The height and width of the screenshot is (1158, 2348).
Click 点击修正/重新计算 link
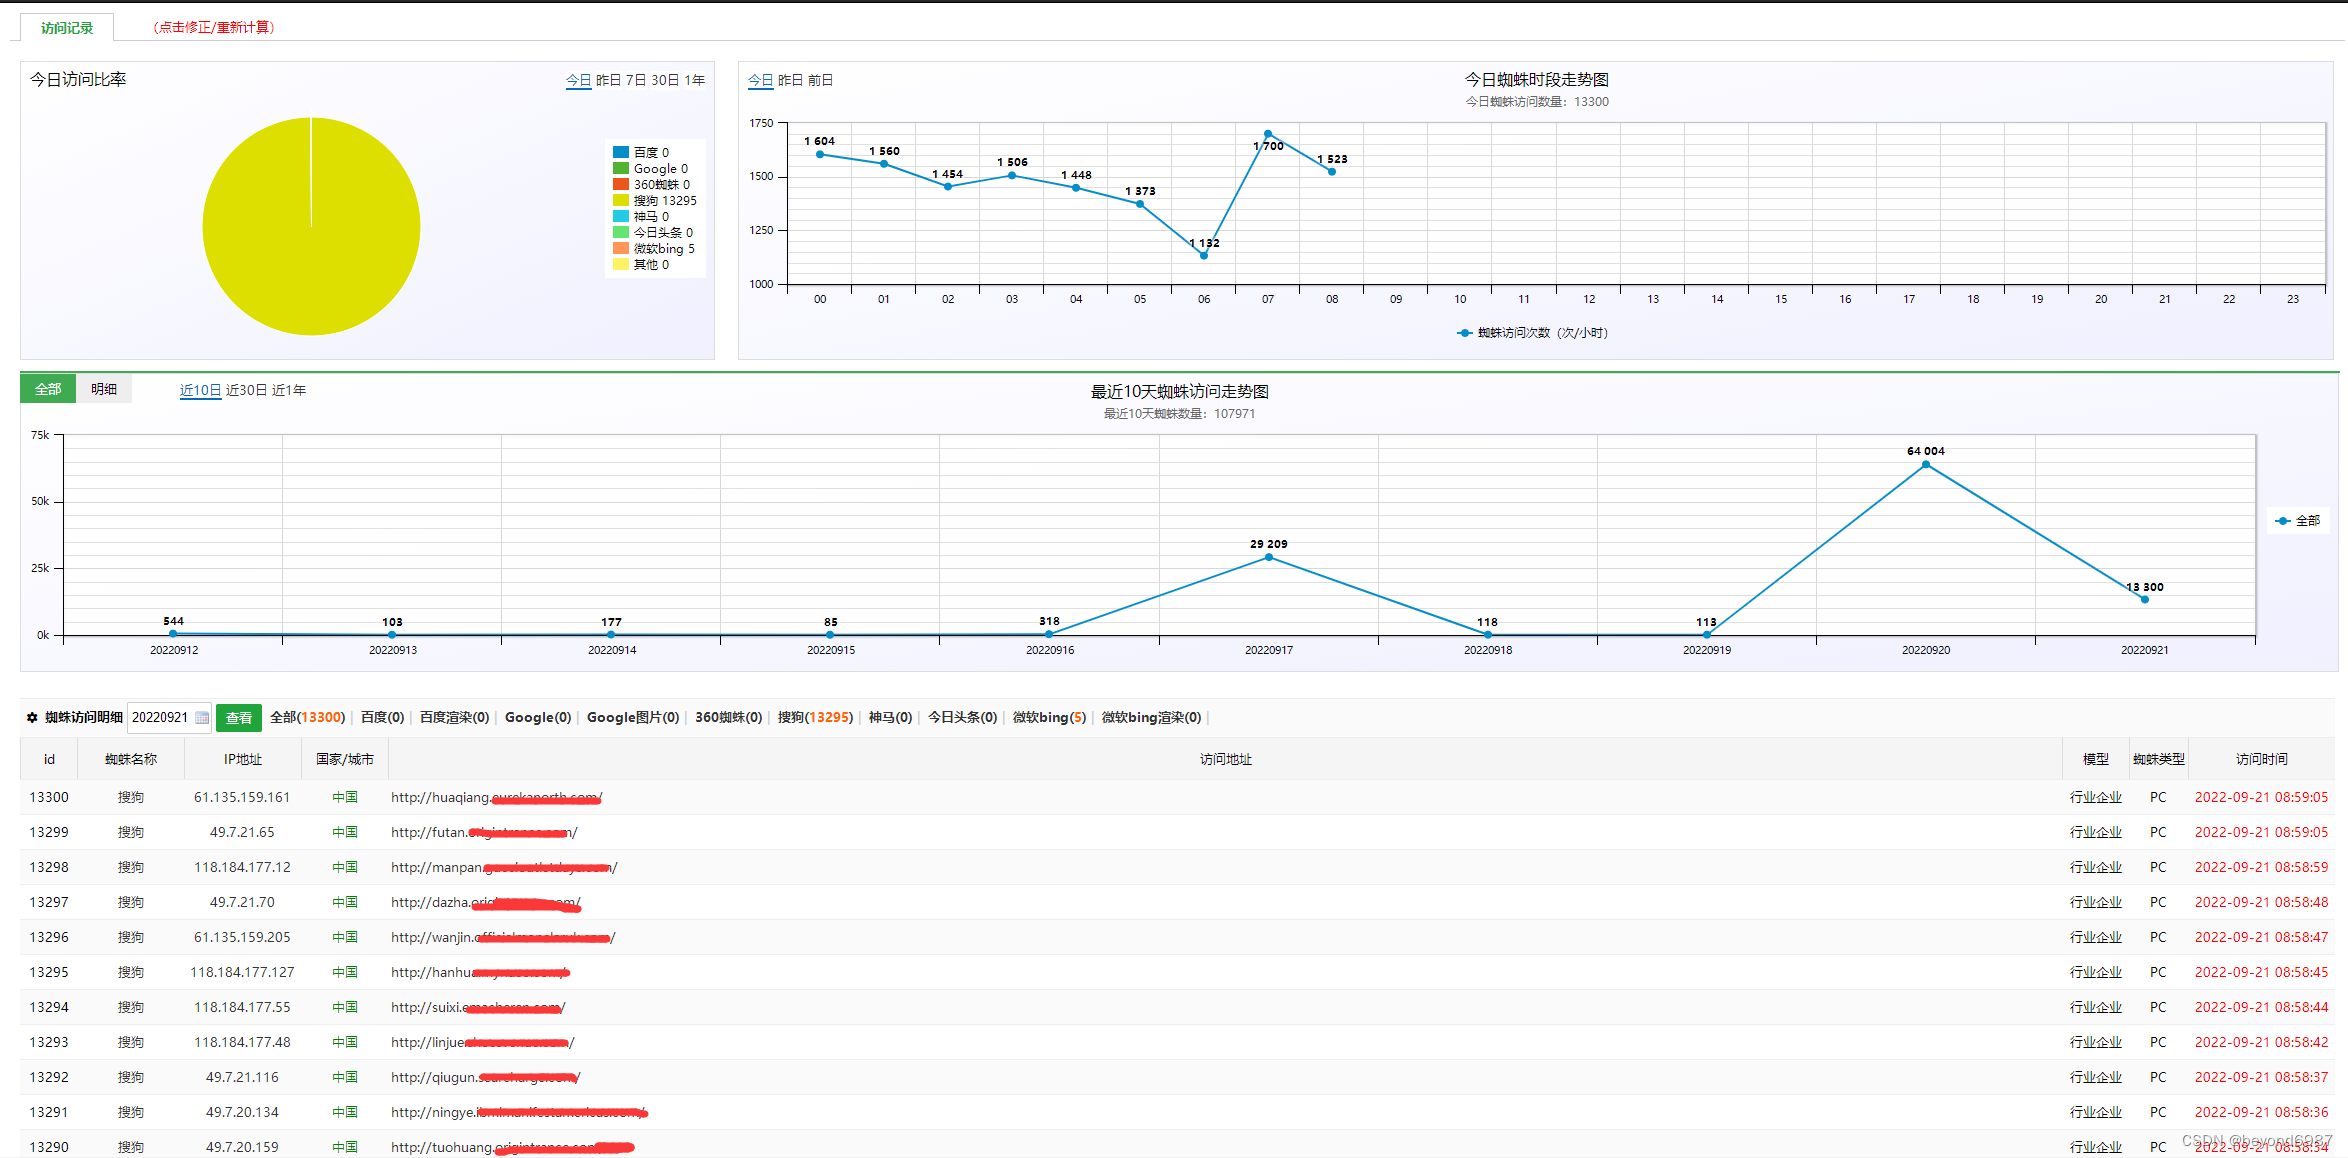click(214, 27)
